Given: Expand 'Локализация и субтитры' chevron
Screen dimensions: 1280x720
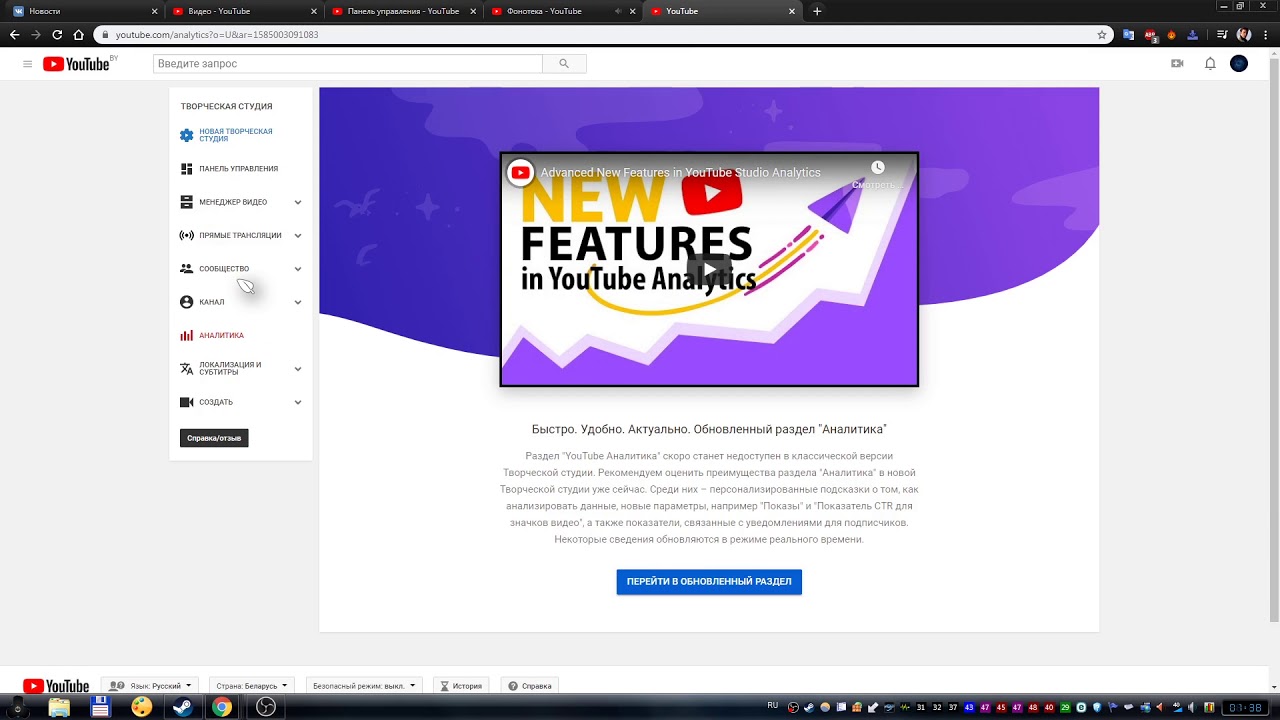Looking at the screenshot, I should [x=298, y=369].
